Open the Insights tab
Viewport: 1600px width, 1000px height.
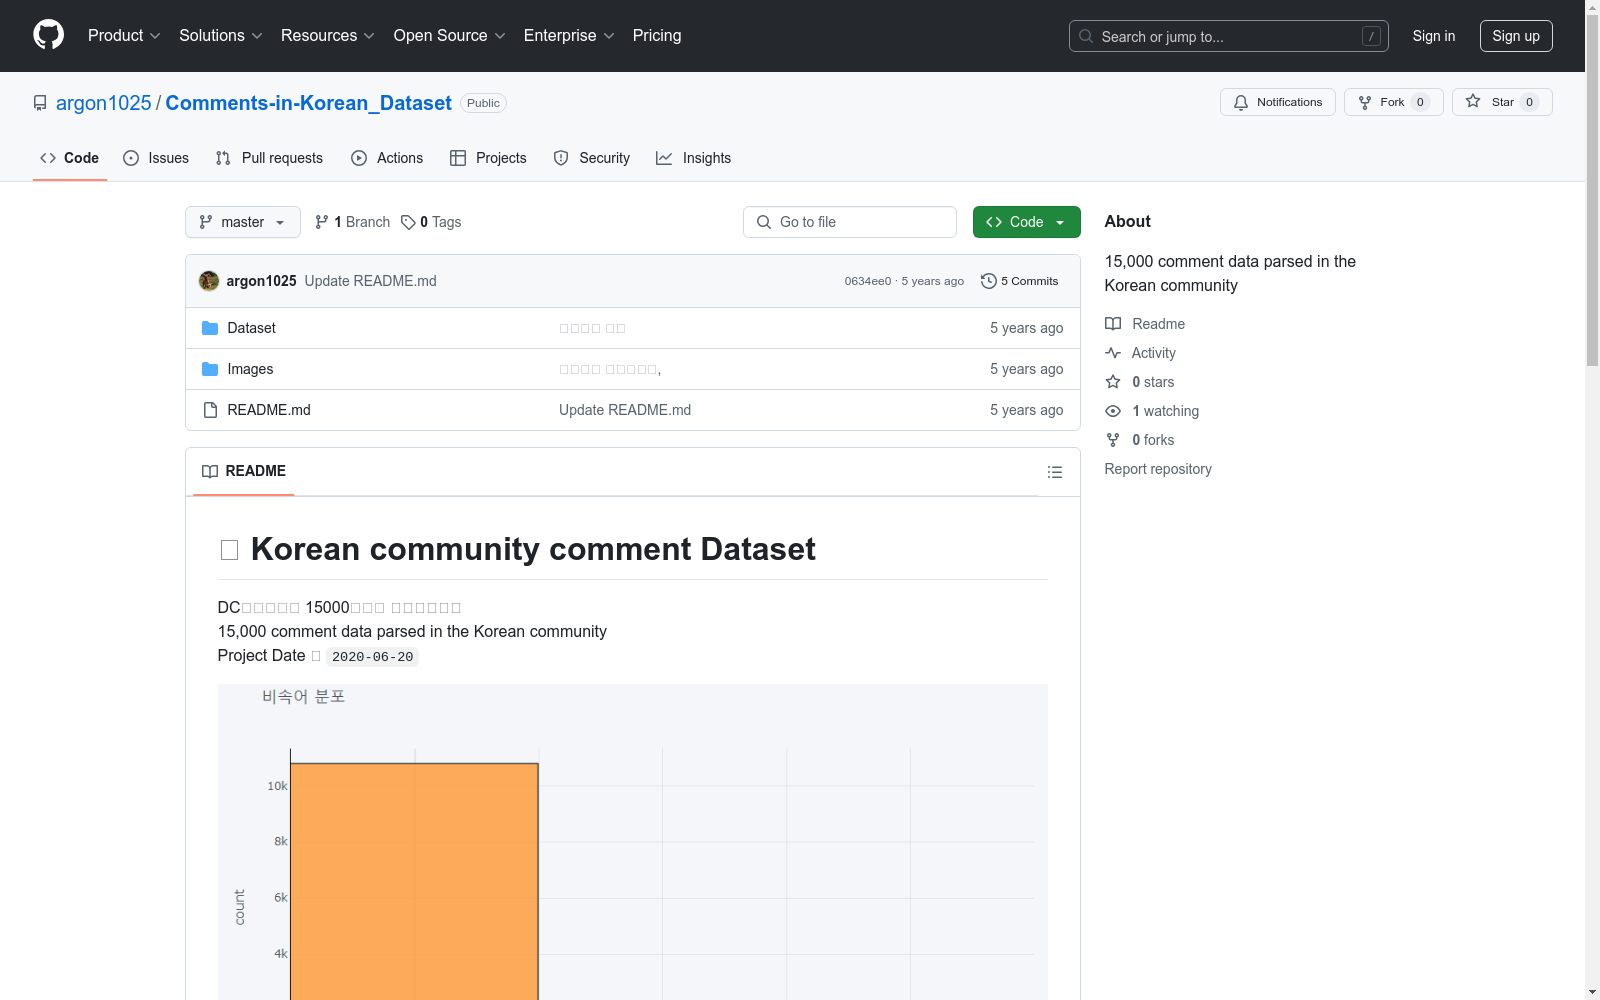point(694,158)
